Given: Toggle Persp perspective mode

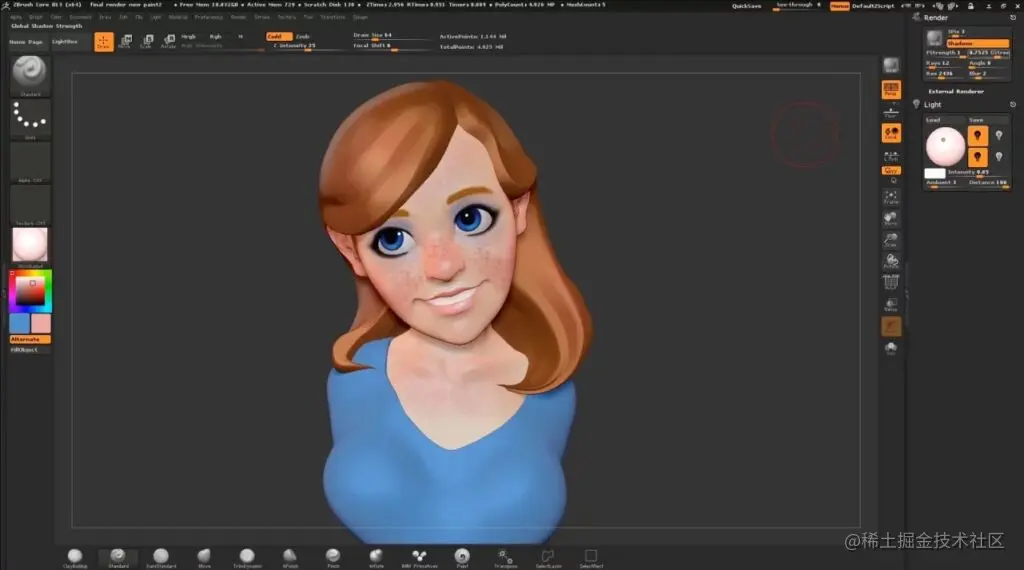Looking at the screenshot, I should 891,89.
